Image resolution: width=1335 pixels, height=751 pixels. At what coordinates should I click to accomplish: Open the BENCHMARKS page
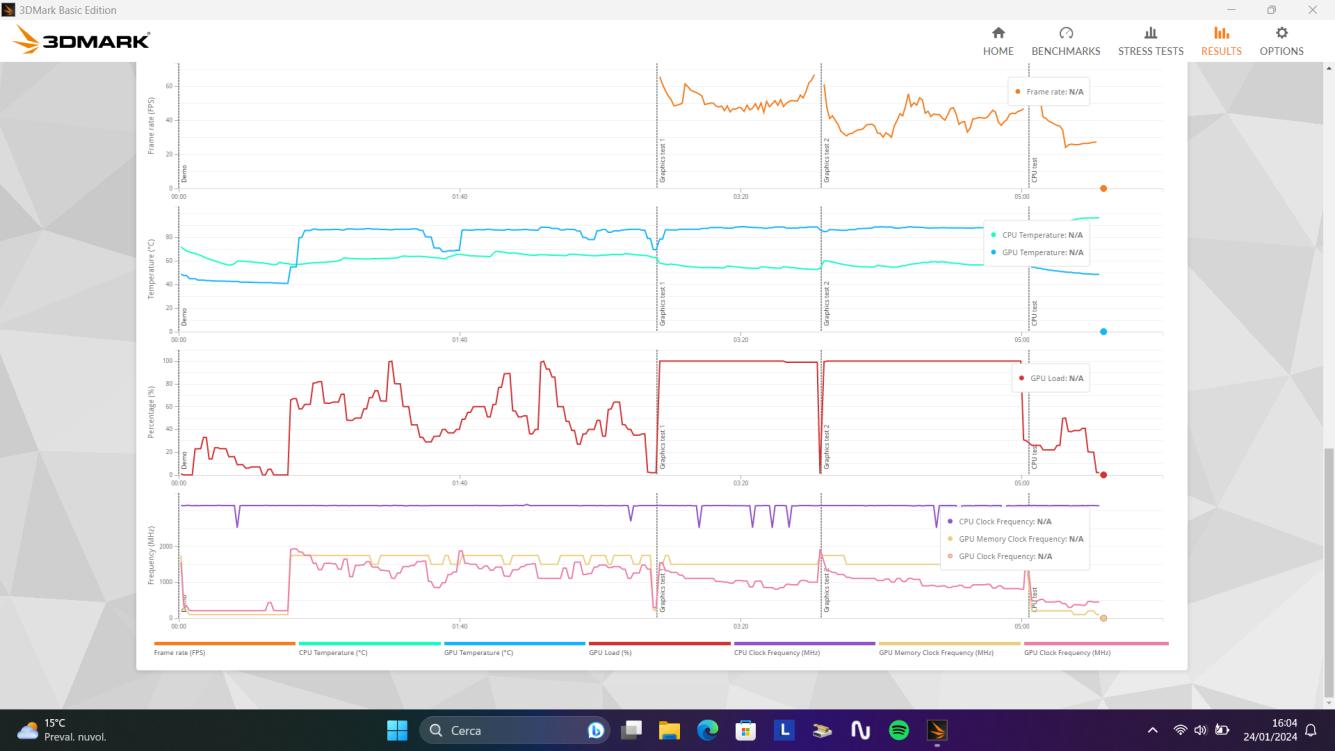pyautogui.click(x=1065, y=41)
